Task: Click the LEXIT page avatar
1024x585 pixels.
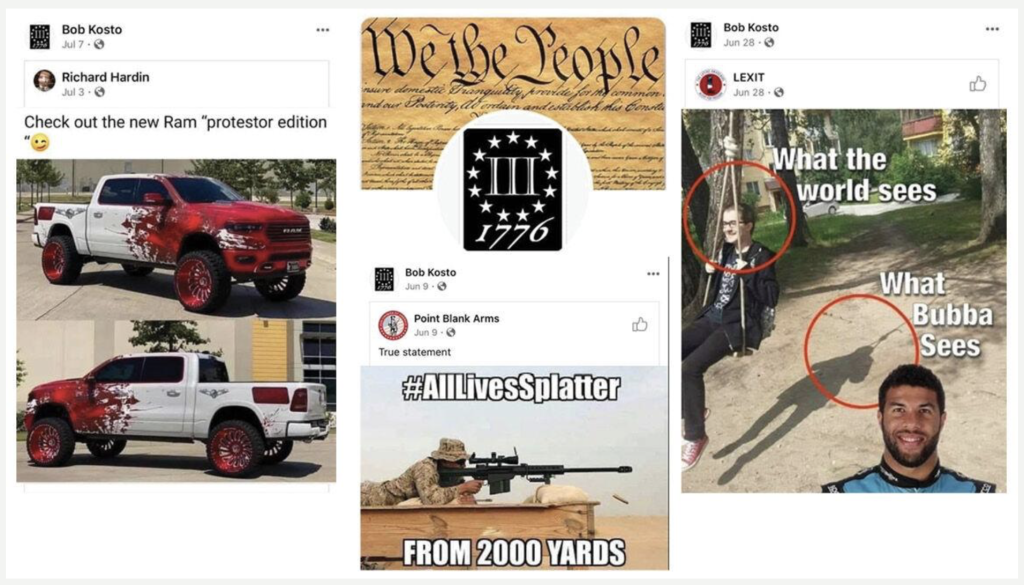Action: 710,84
